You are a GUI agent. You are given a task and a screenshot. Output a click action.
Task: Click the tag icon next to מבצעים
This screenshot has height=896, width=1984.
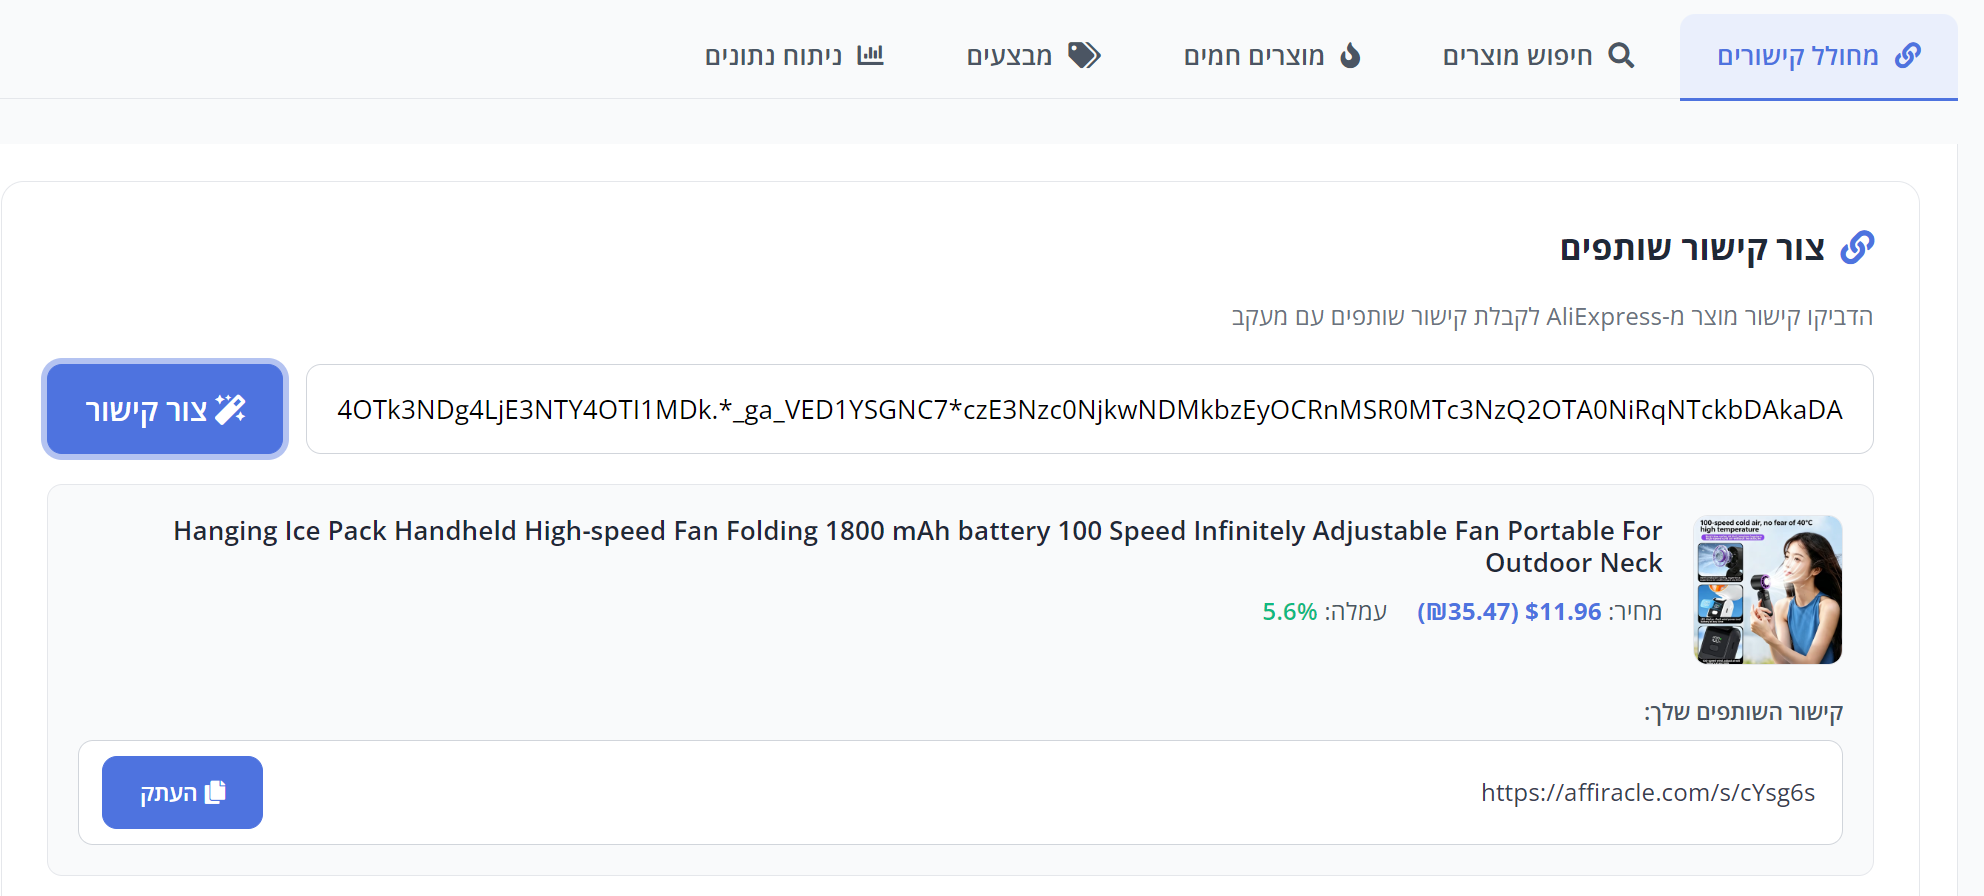[x=1086, y=55]
